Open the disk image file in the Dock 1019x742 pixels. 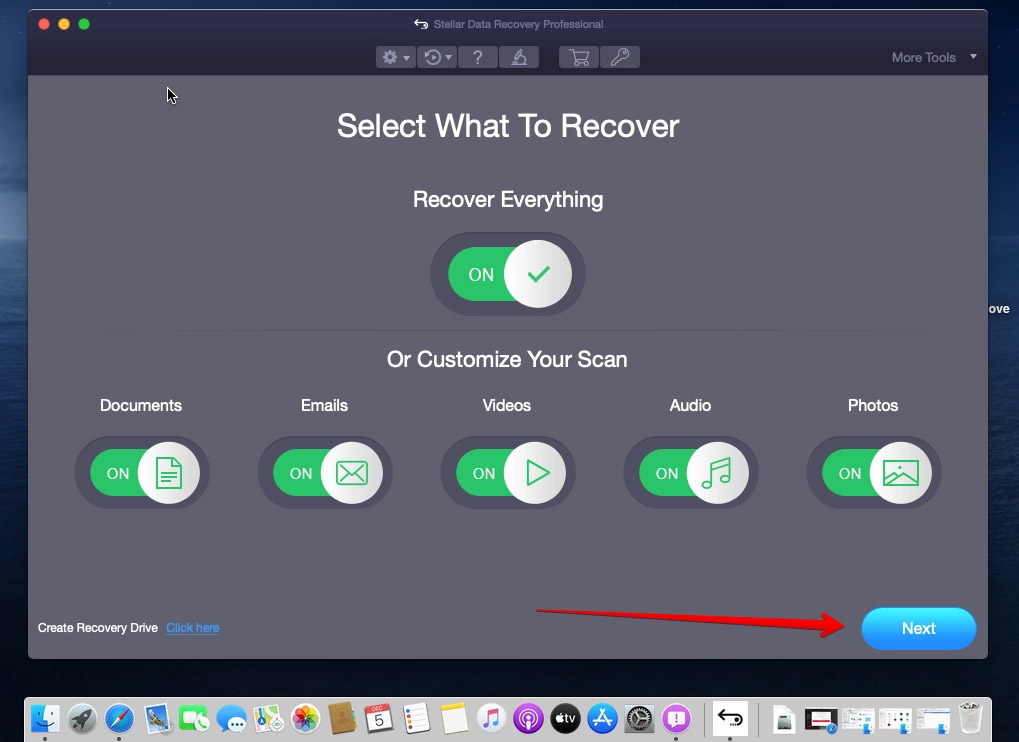(784, 721)
